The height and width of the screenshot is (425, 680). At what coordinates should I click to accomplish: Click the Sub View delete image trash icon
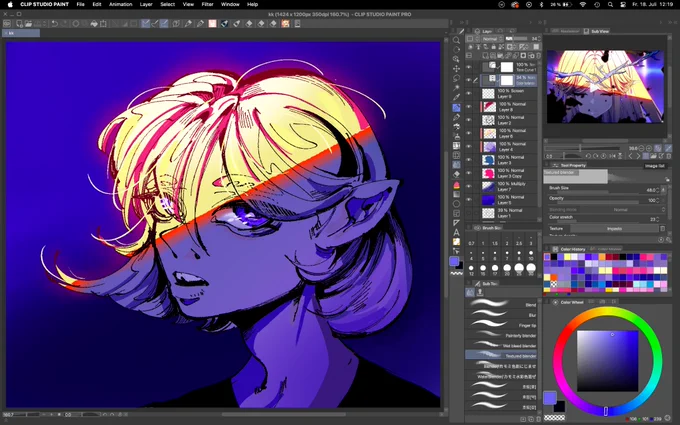click(x=668, y=156)
